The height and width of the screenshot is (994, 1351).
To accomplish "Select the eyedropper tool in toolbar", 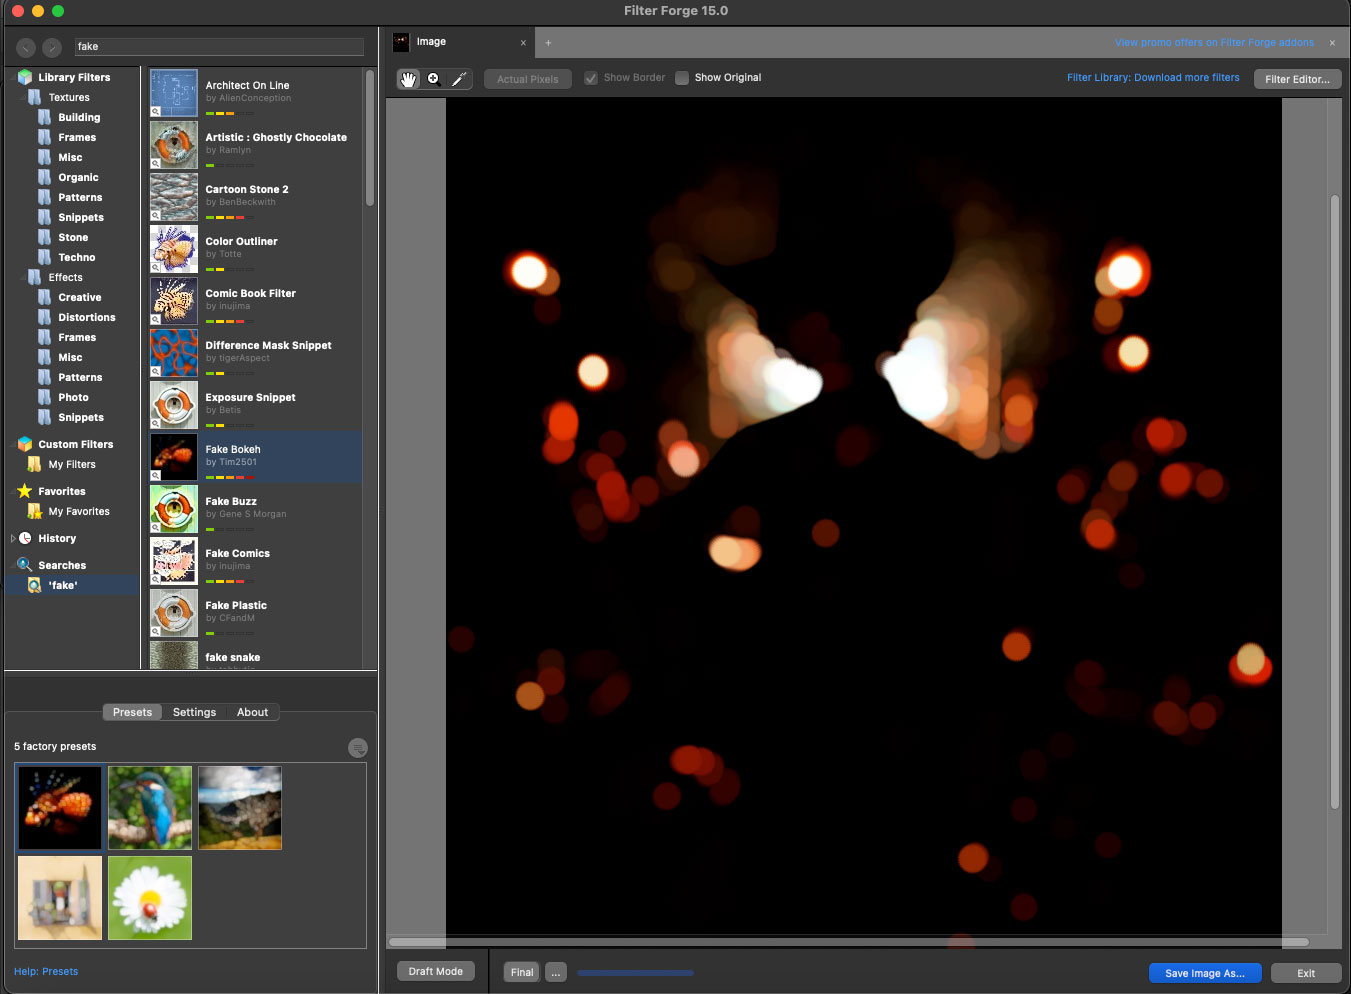I will [459, 79].
